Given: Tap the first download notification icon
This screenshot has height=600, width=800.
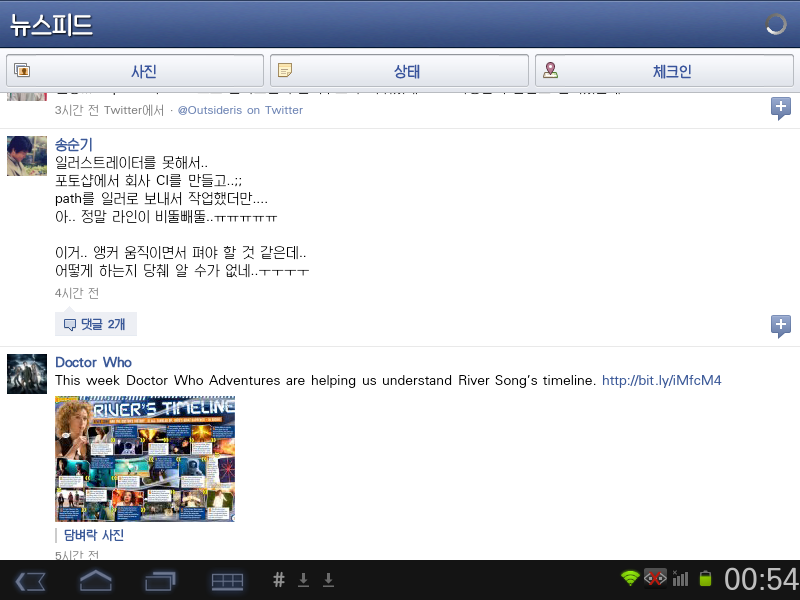Looking at the screenshot, I should [x=304, y=580].
